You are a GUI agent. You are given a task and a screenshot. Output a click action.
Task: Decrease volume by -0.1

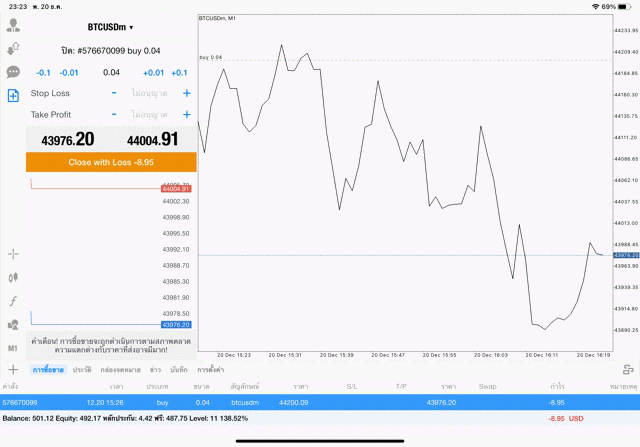[x=43, y=72]
